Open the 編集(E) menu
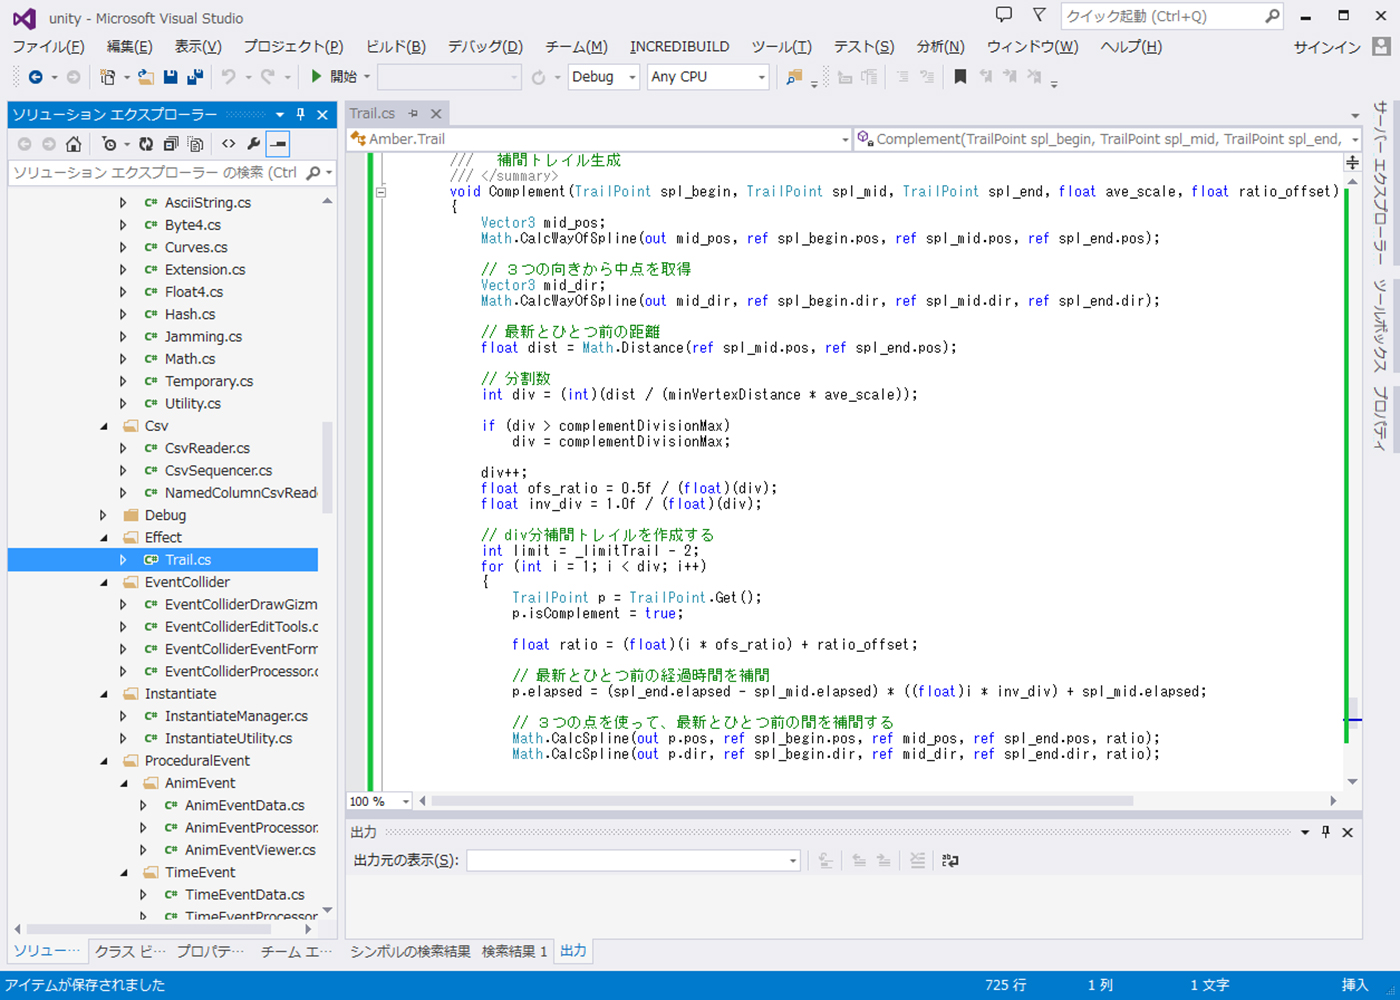The height and width of the screenshot is (1000, 1400). point(129,47)
